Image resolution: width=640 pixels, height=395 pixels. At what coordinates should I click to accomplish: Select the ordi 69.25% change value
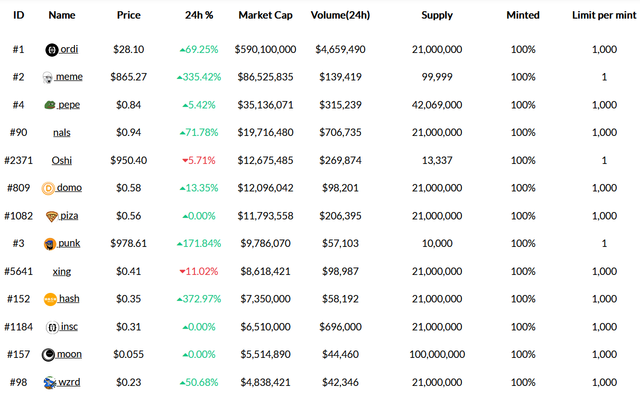[199, 49]
